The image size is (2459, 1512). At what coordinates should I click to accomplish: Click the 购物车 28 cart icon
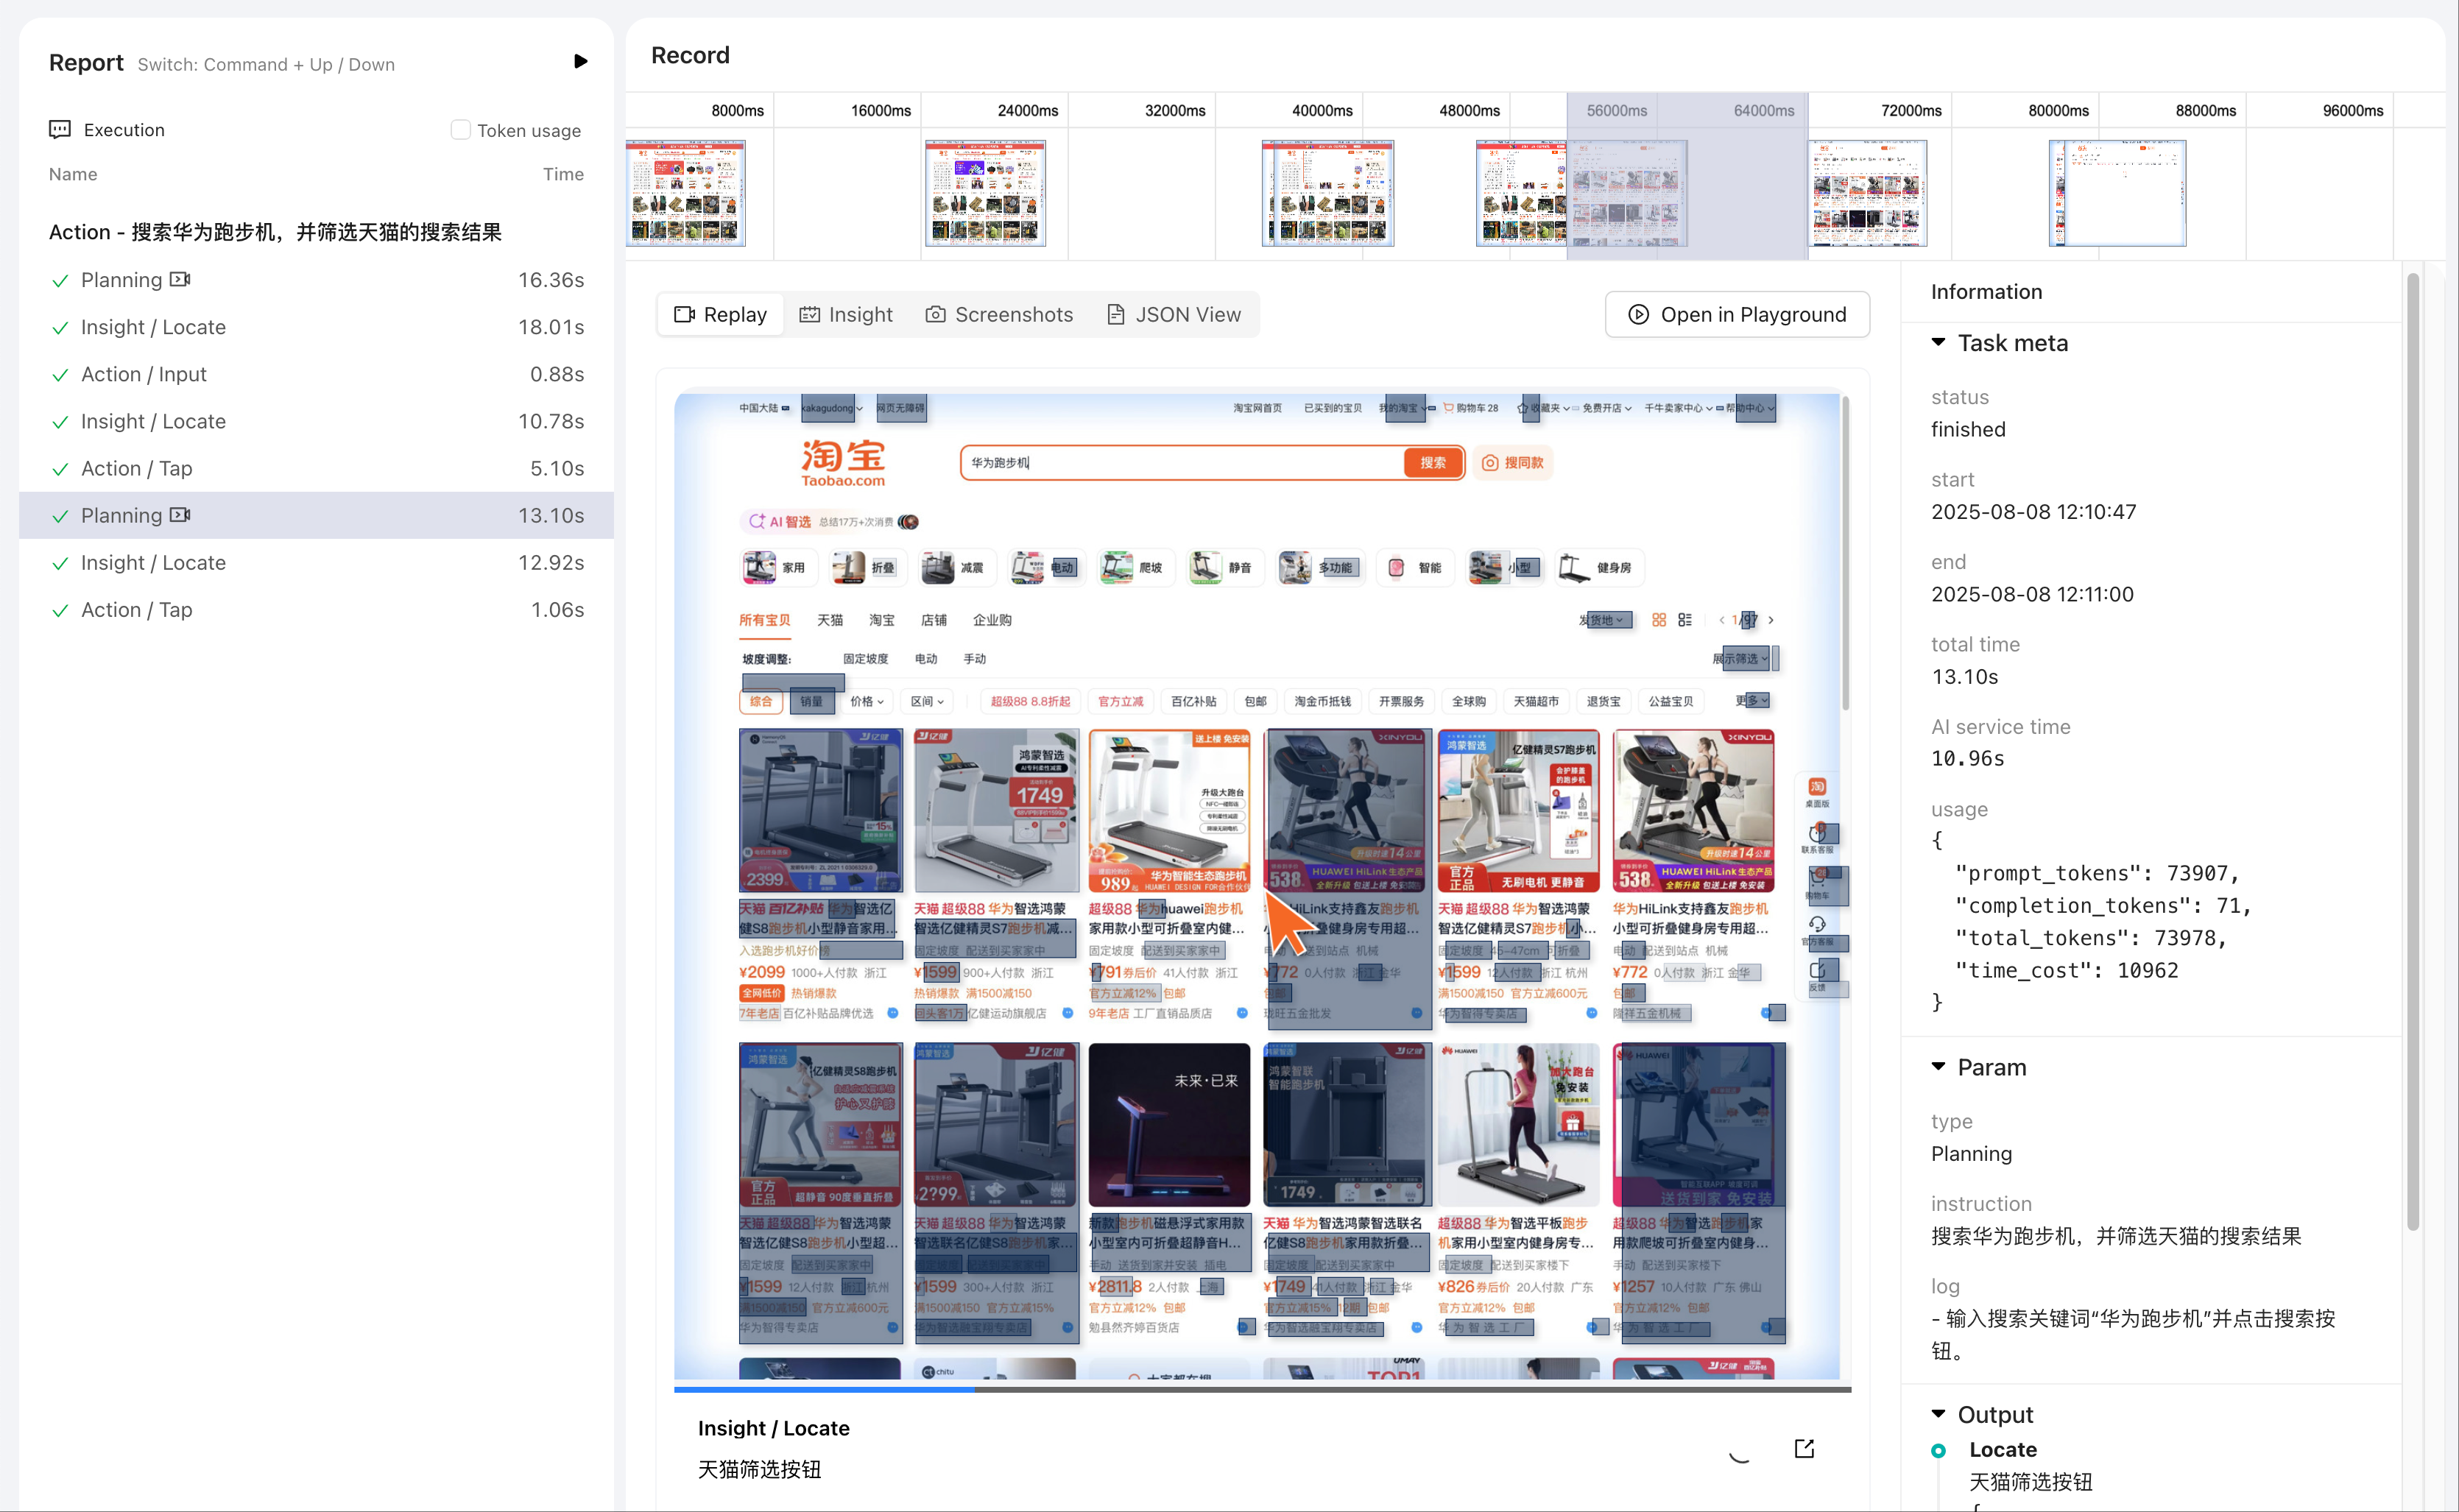click(1447, 408)
